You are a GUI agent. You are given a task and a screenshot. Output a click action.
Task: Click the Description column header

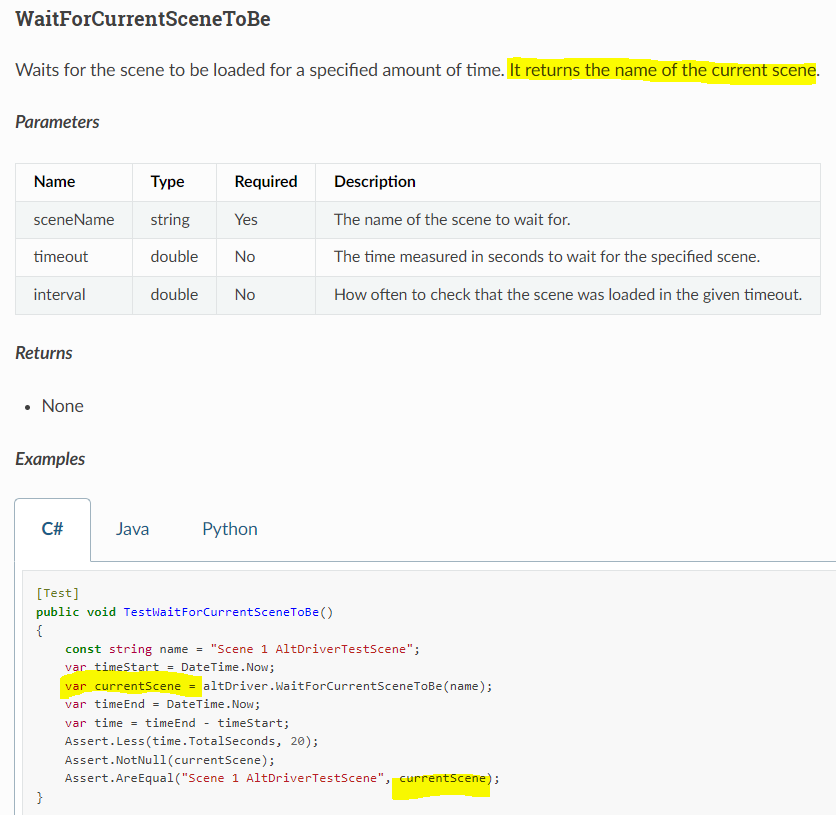(x=375, y=181)
